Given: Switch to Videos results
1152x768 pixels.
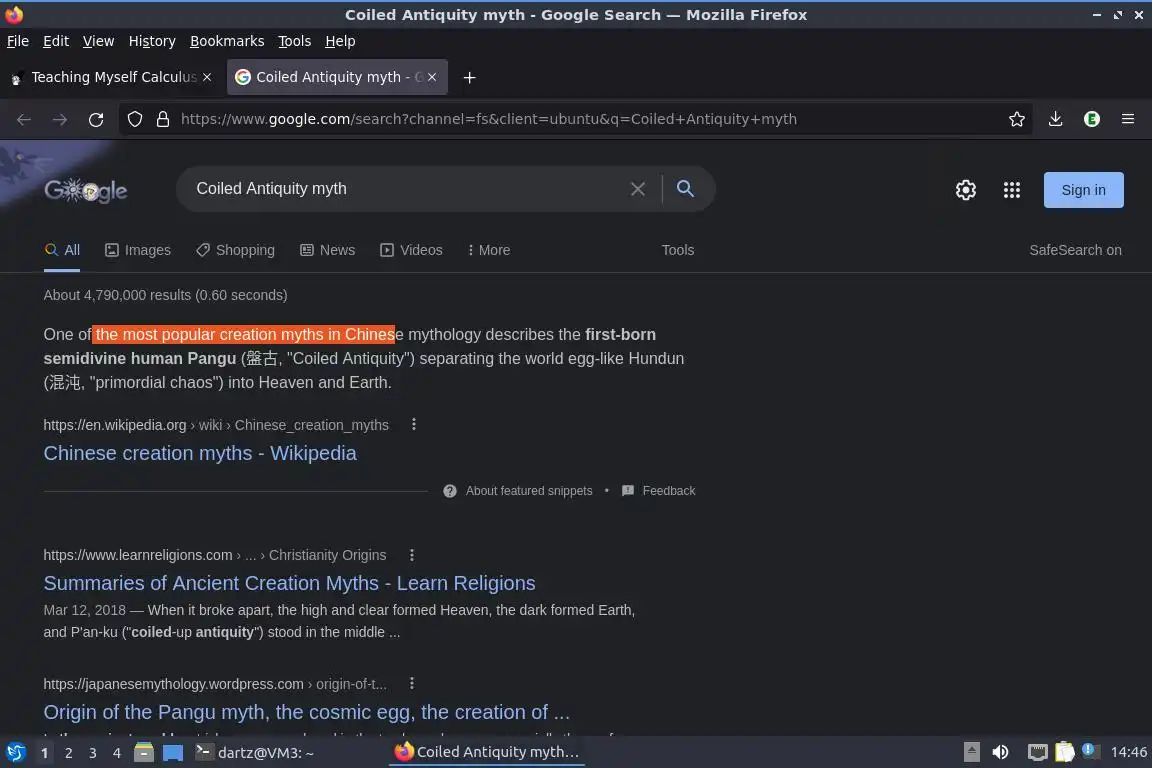Looking at the screenshot, I should [x=411, y=250].
